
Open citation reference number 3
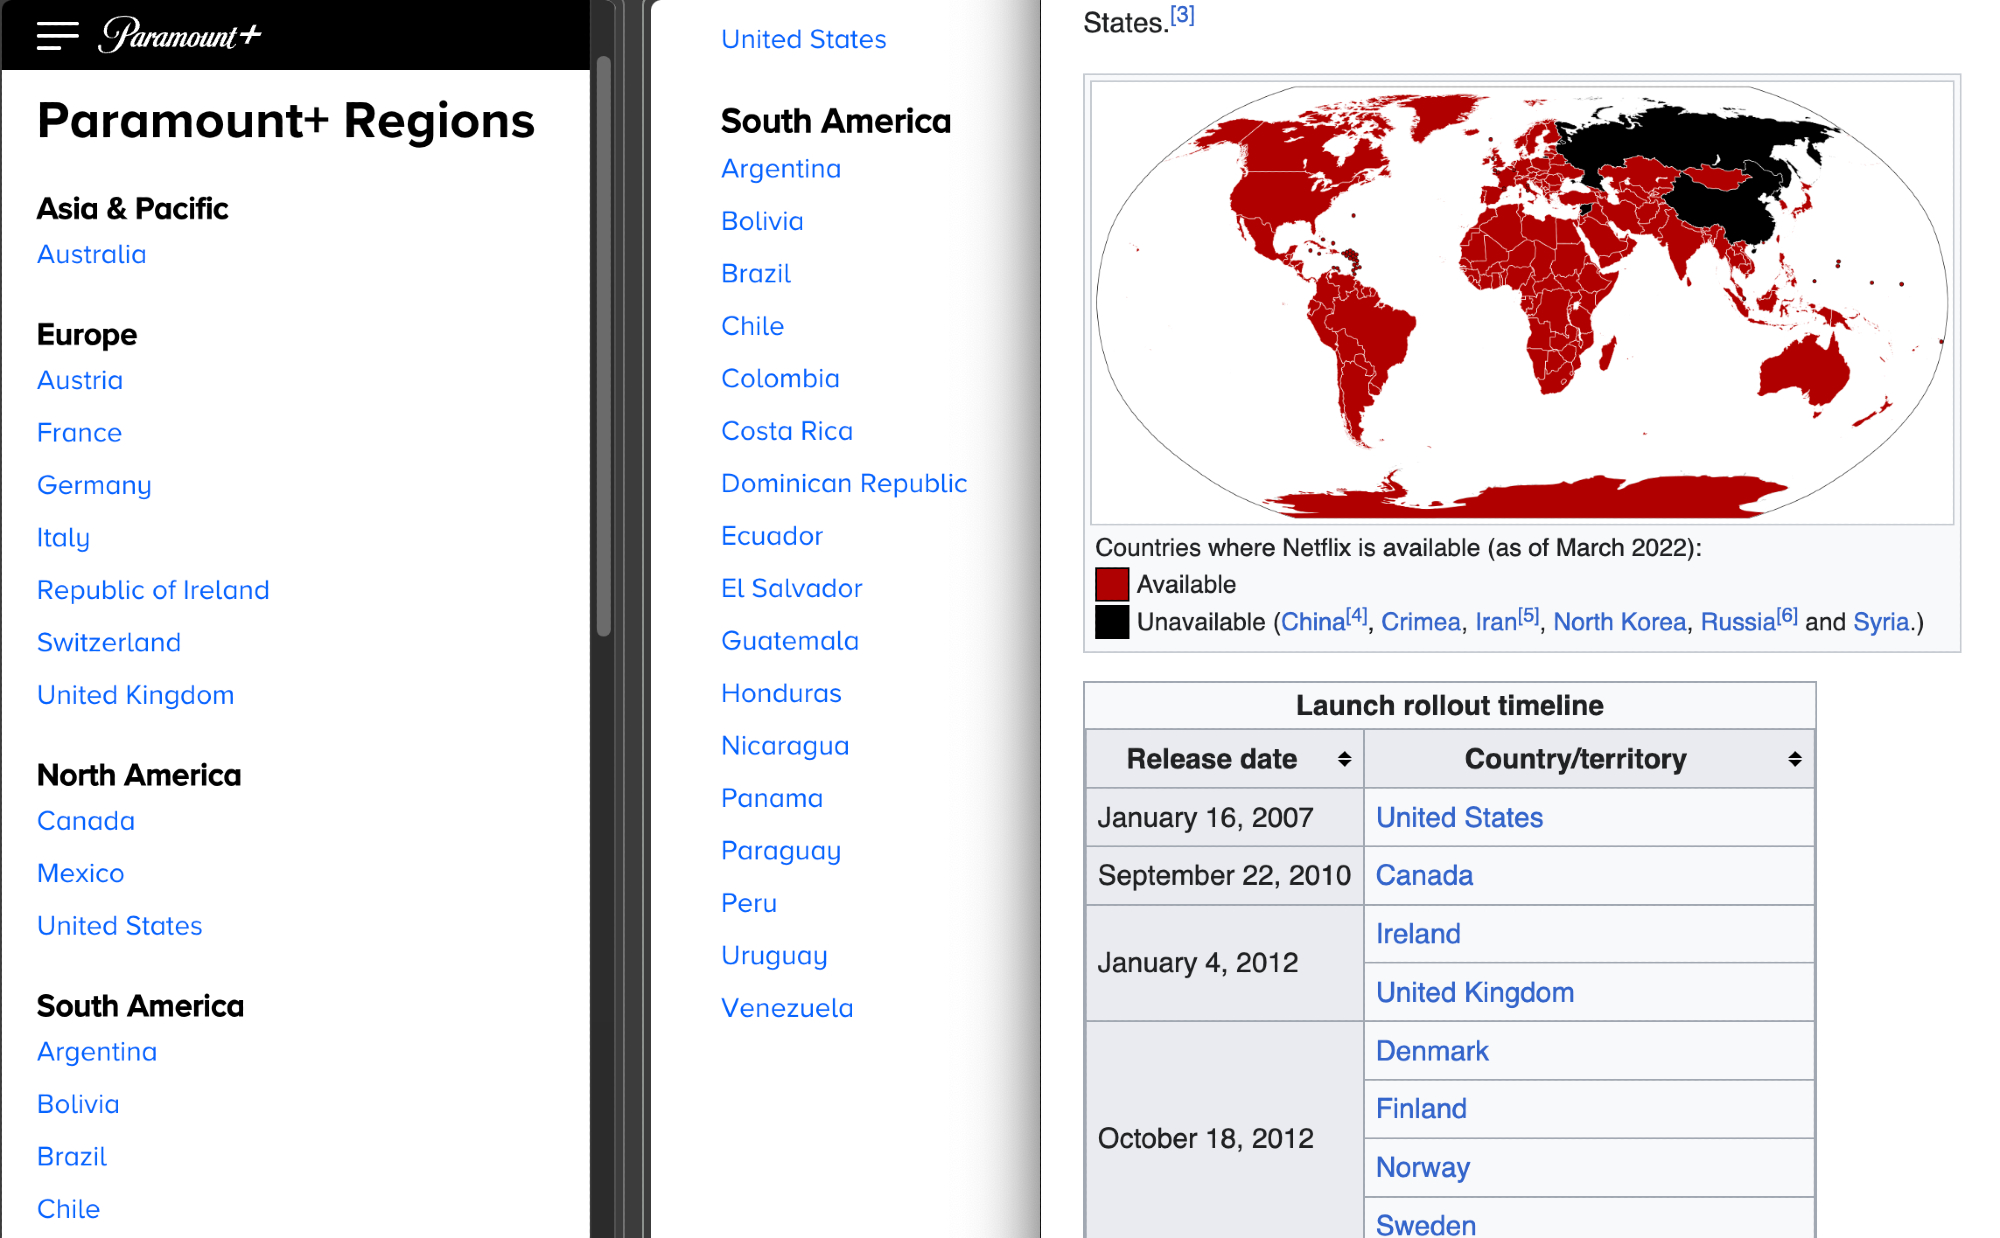1182,16
